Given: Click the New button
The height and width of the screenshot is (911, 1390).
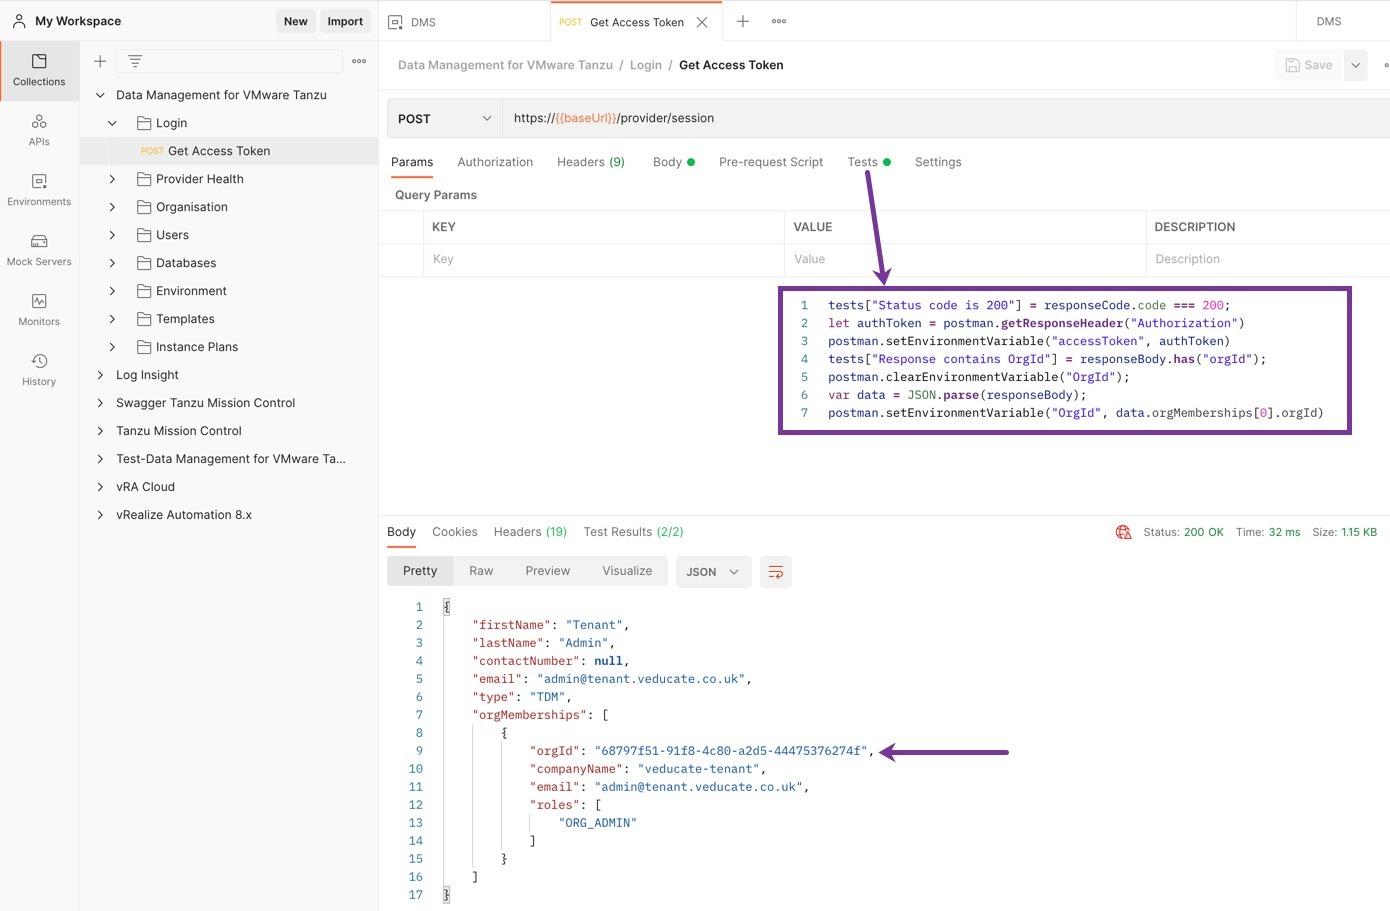Looking at the screenshot, I should coord(296,21).
